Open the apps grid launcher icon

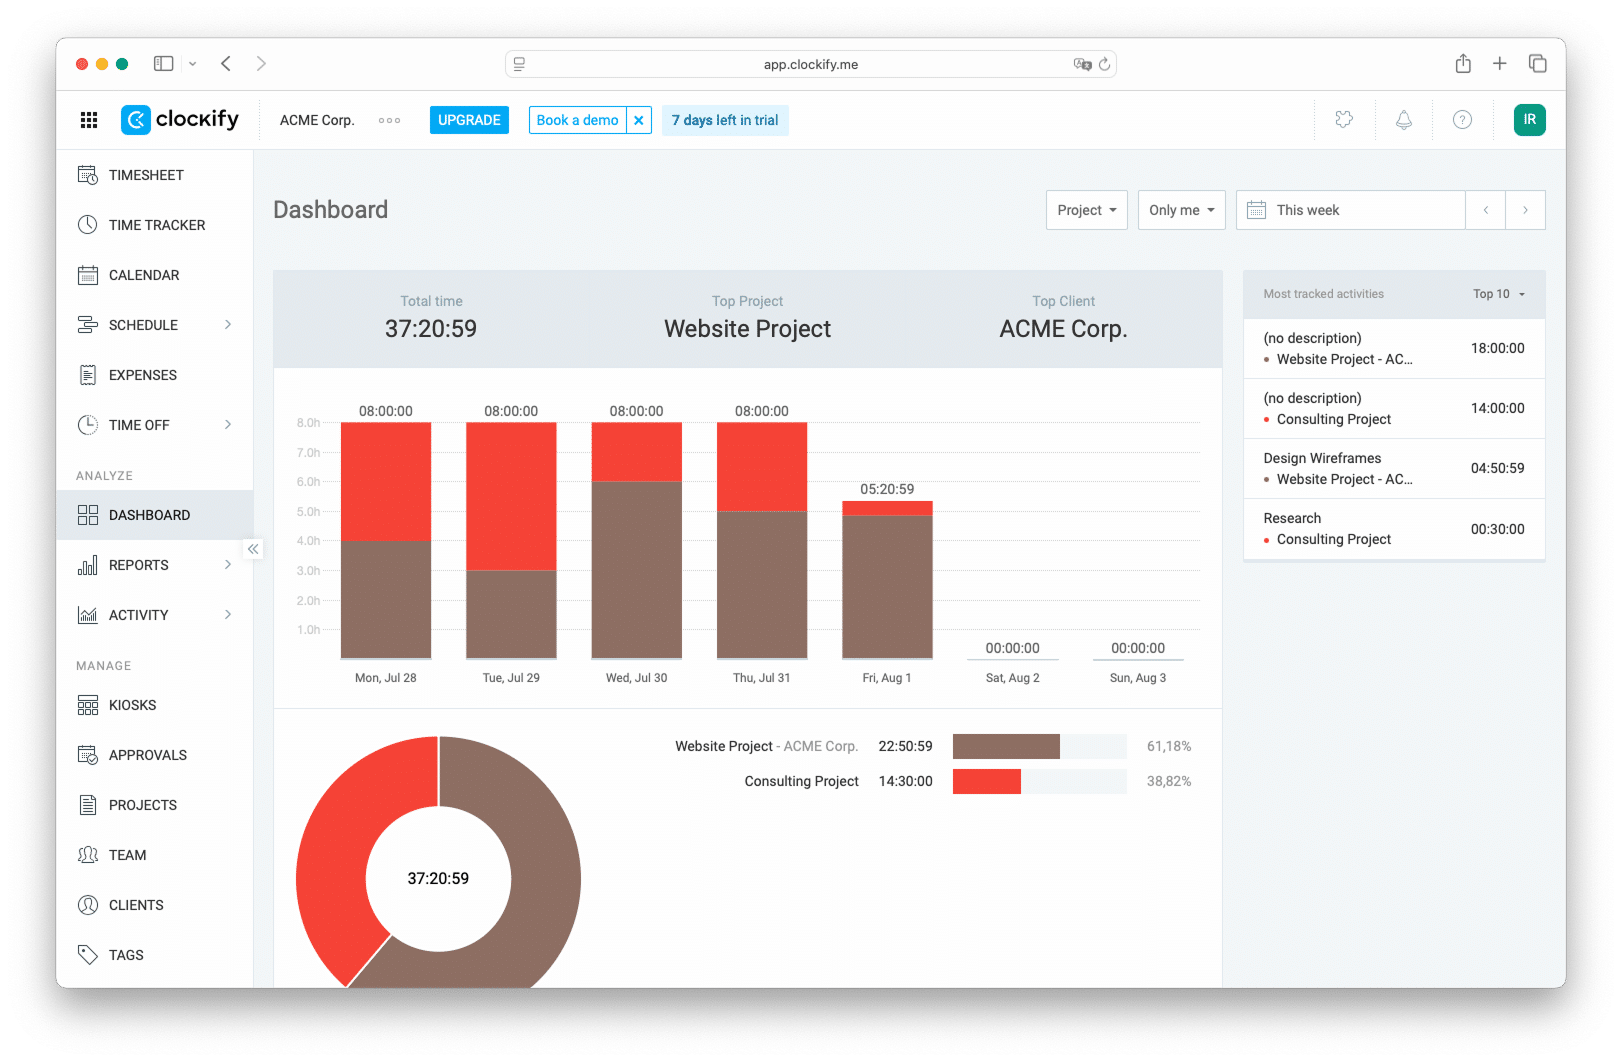point(89,120)
